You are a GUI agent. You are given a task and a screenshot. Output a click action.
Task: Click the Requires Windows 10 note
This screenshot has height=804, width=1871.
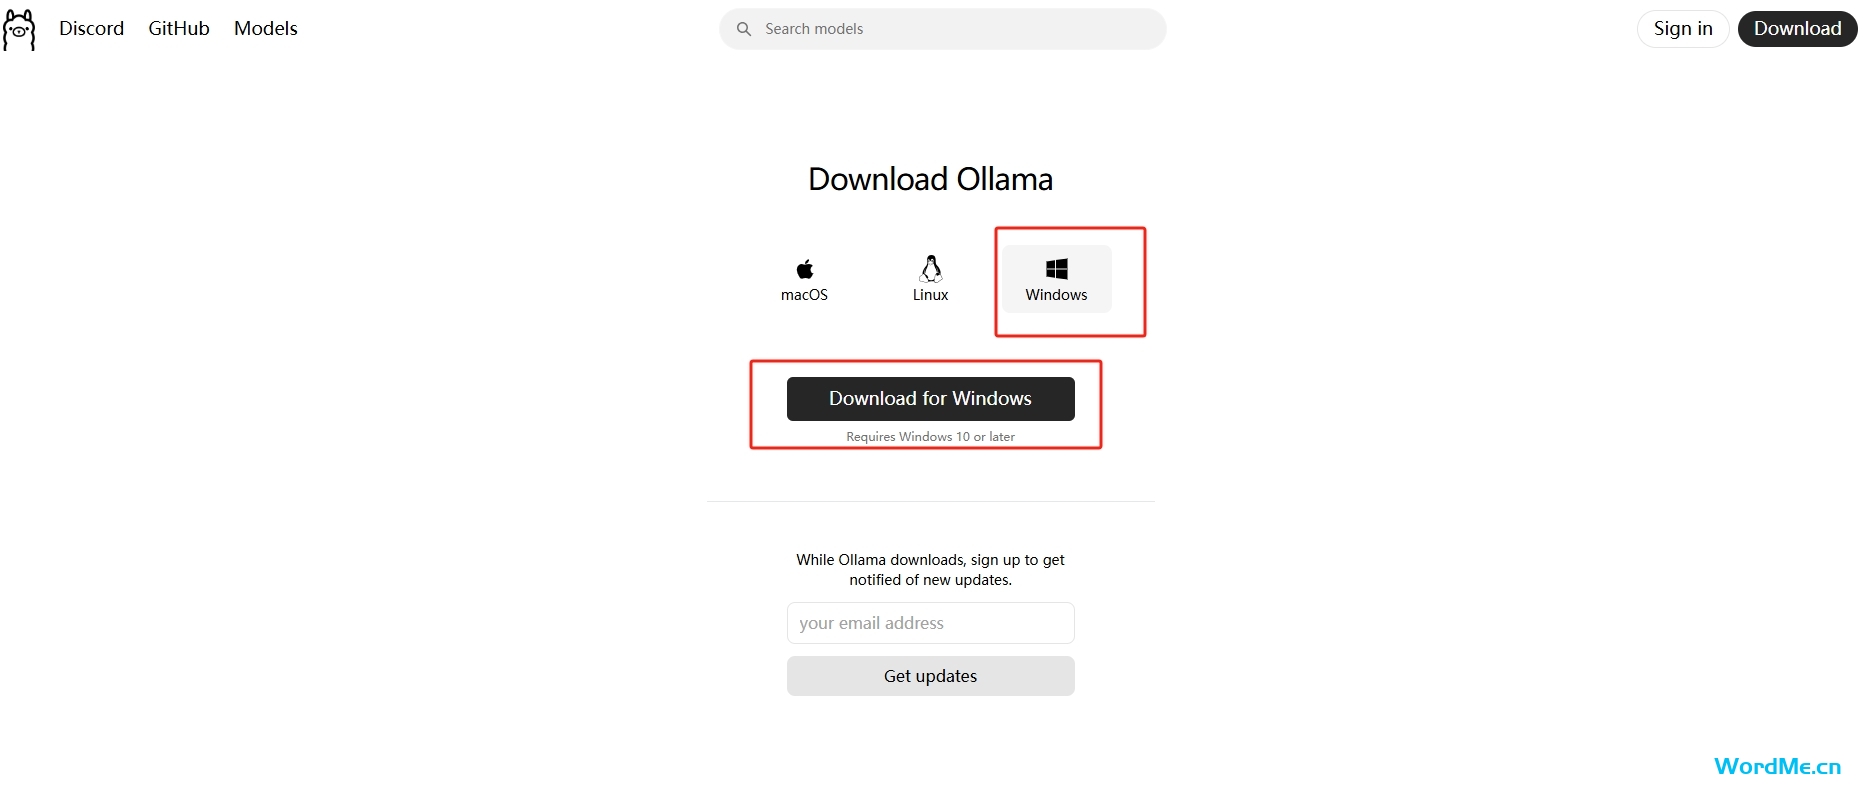point(930,437)
